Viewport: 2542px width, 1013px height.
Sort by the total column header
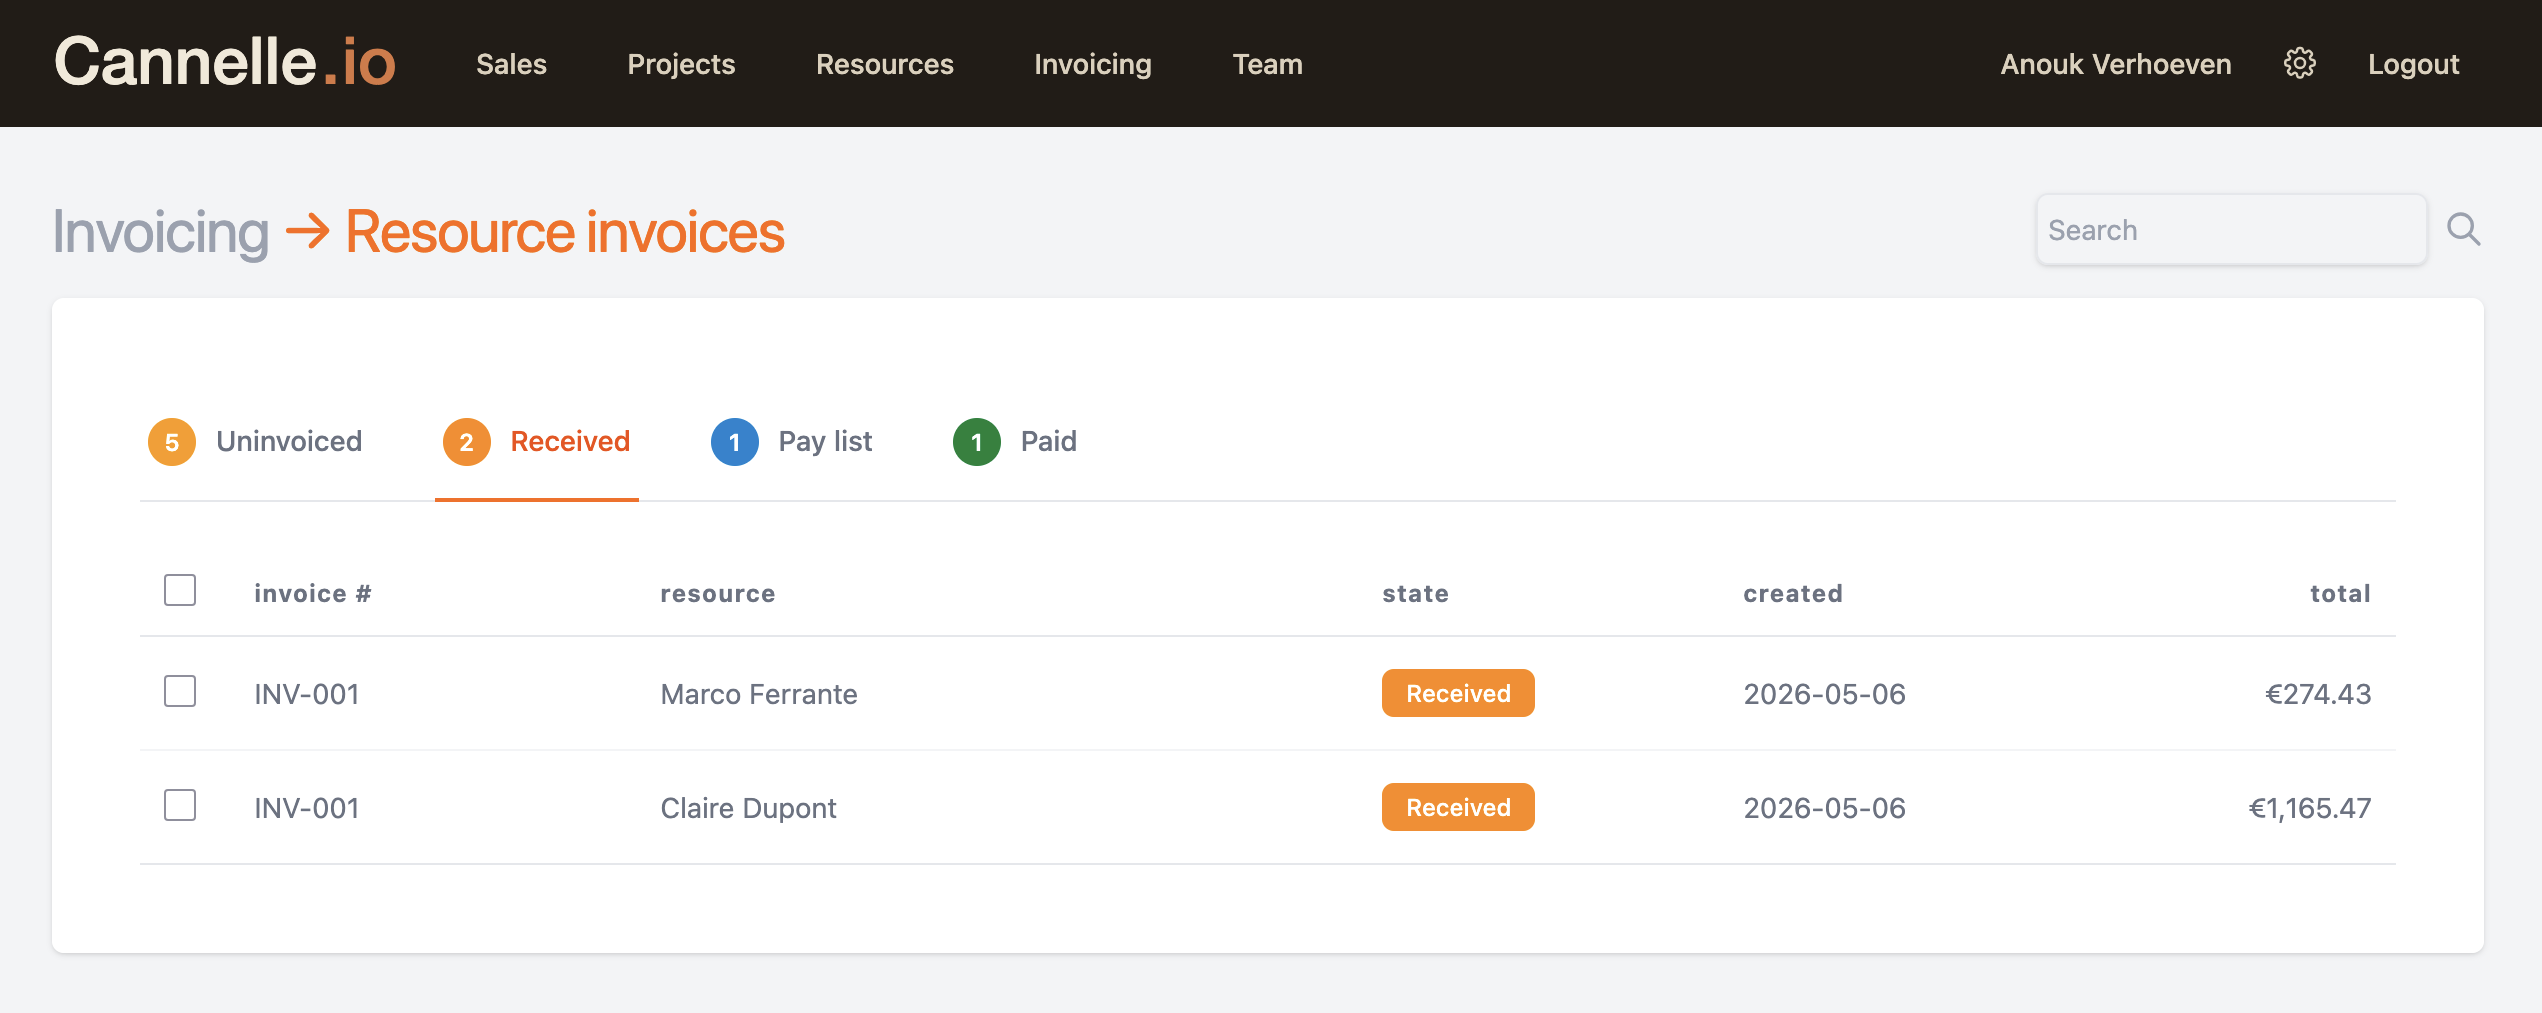(x=2340, y=593)
